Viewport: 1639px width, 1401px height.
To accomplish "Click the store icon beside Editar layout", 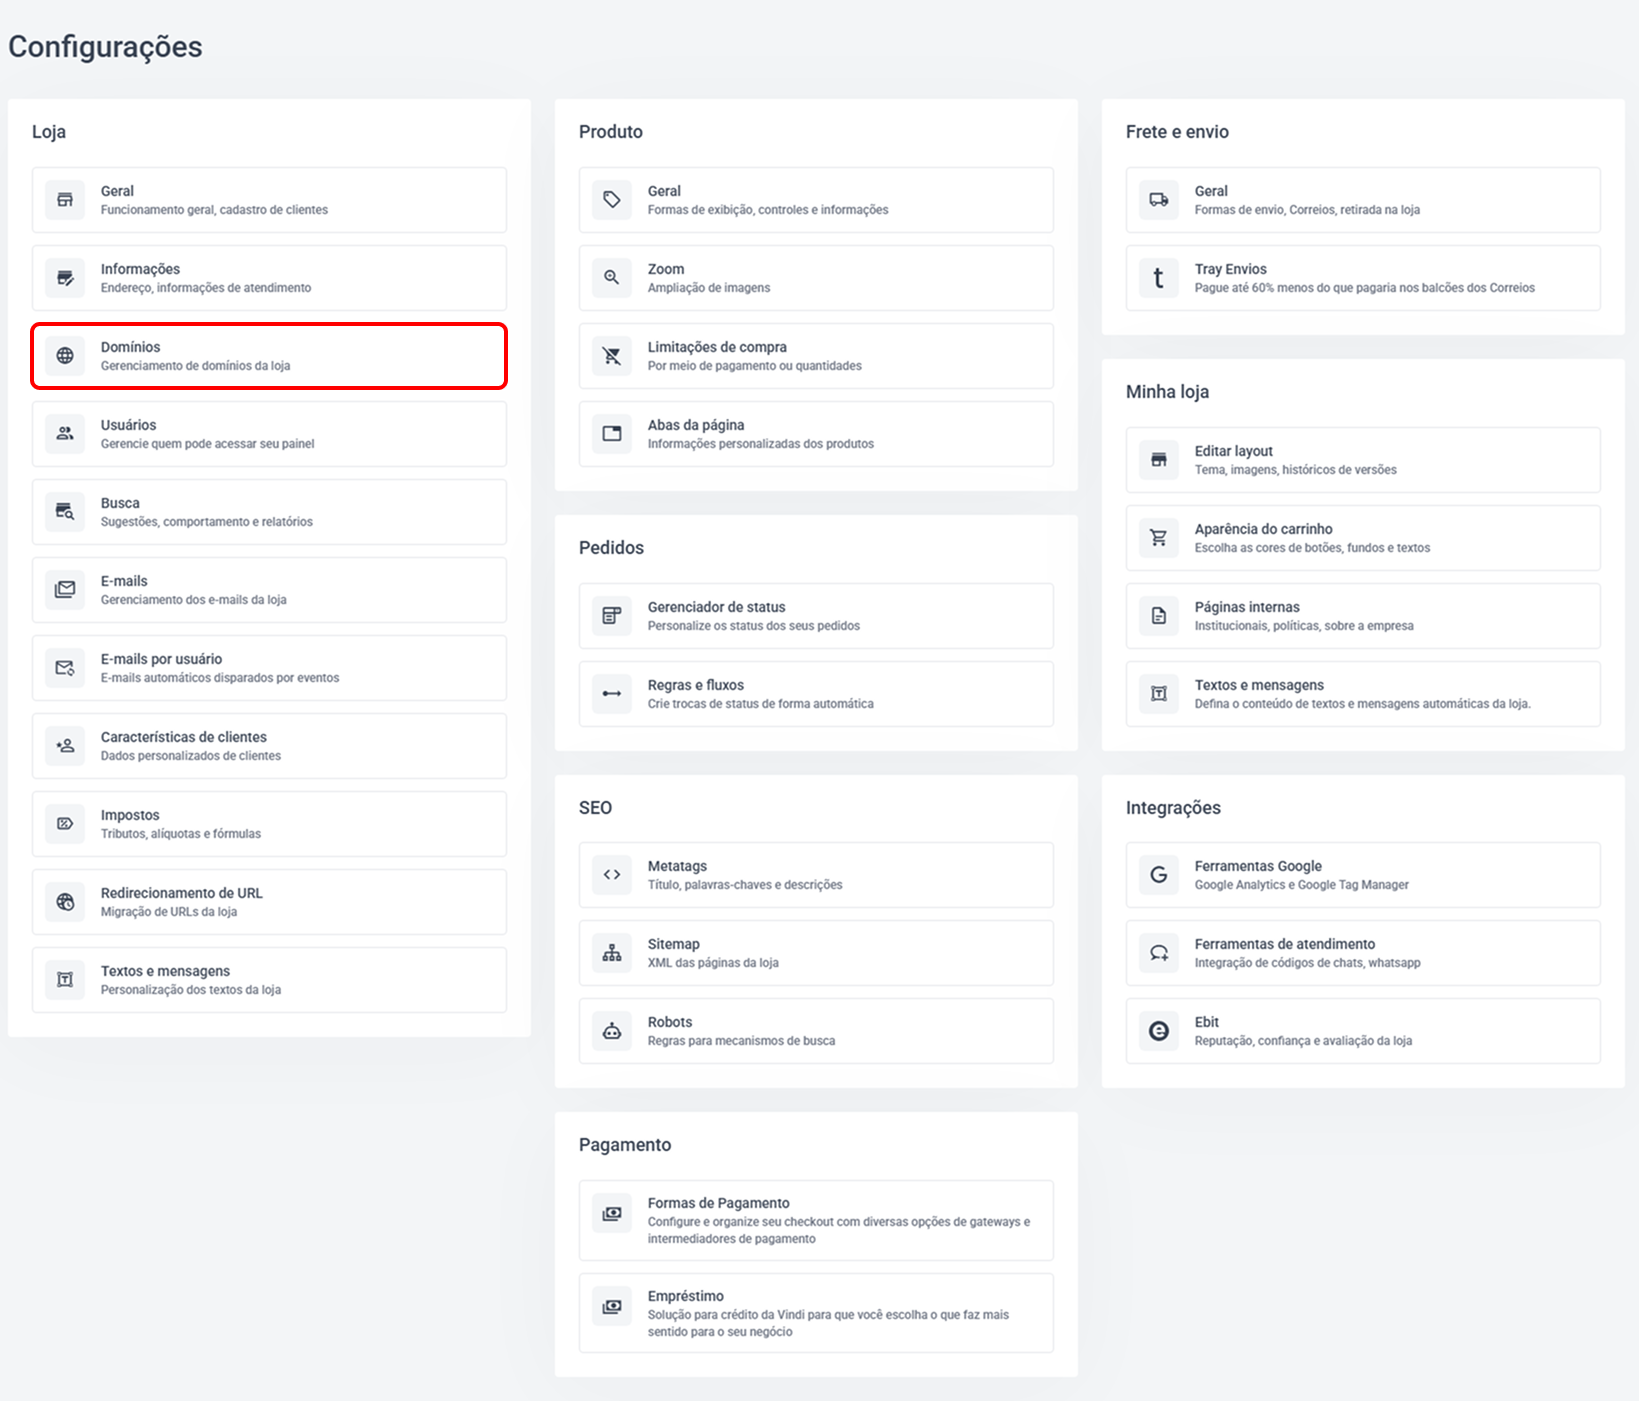I will point(1159,460).
